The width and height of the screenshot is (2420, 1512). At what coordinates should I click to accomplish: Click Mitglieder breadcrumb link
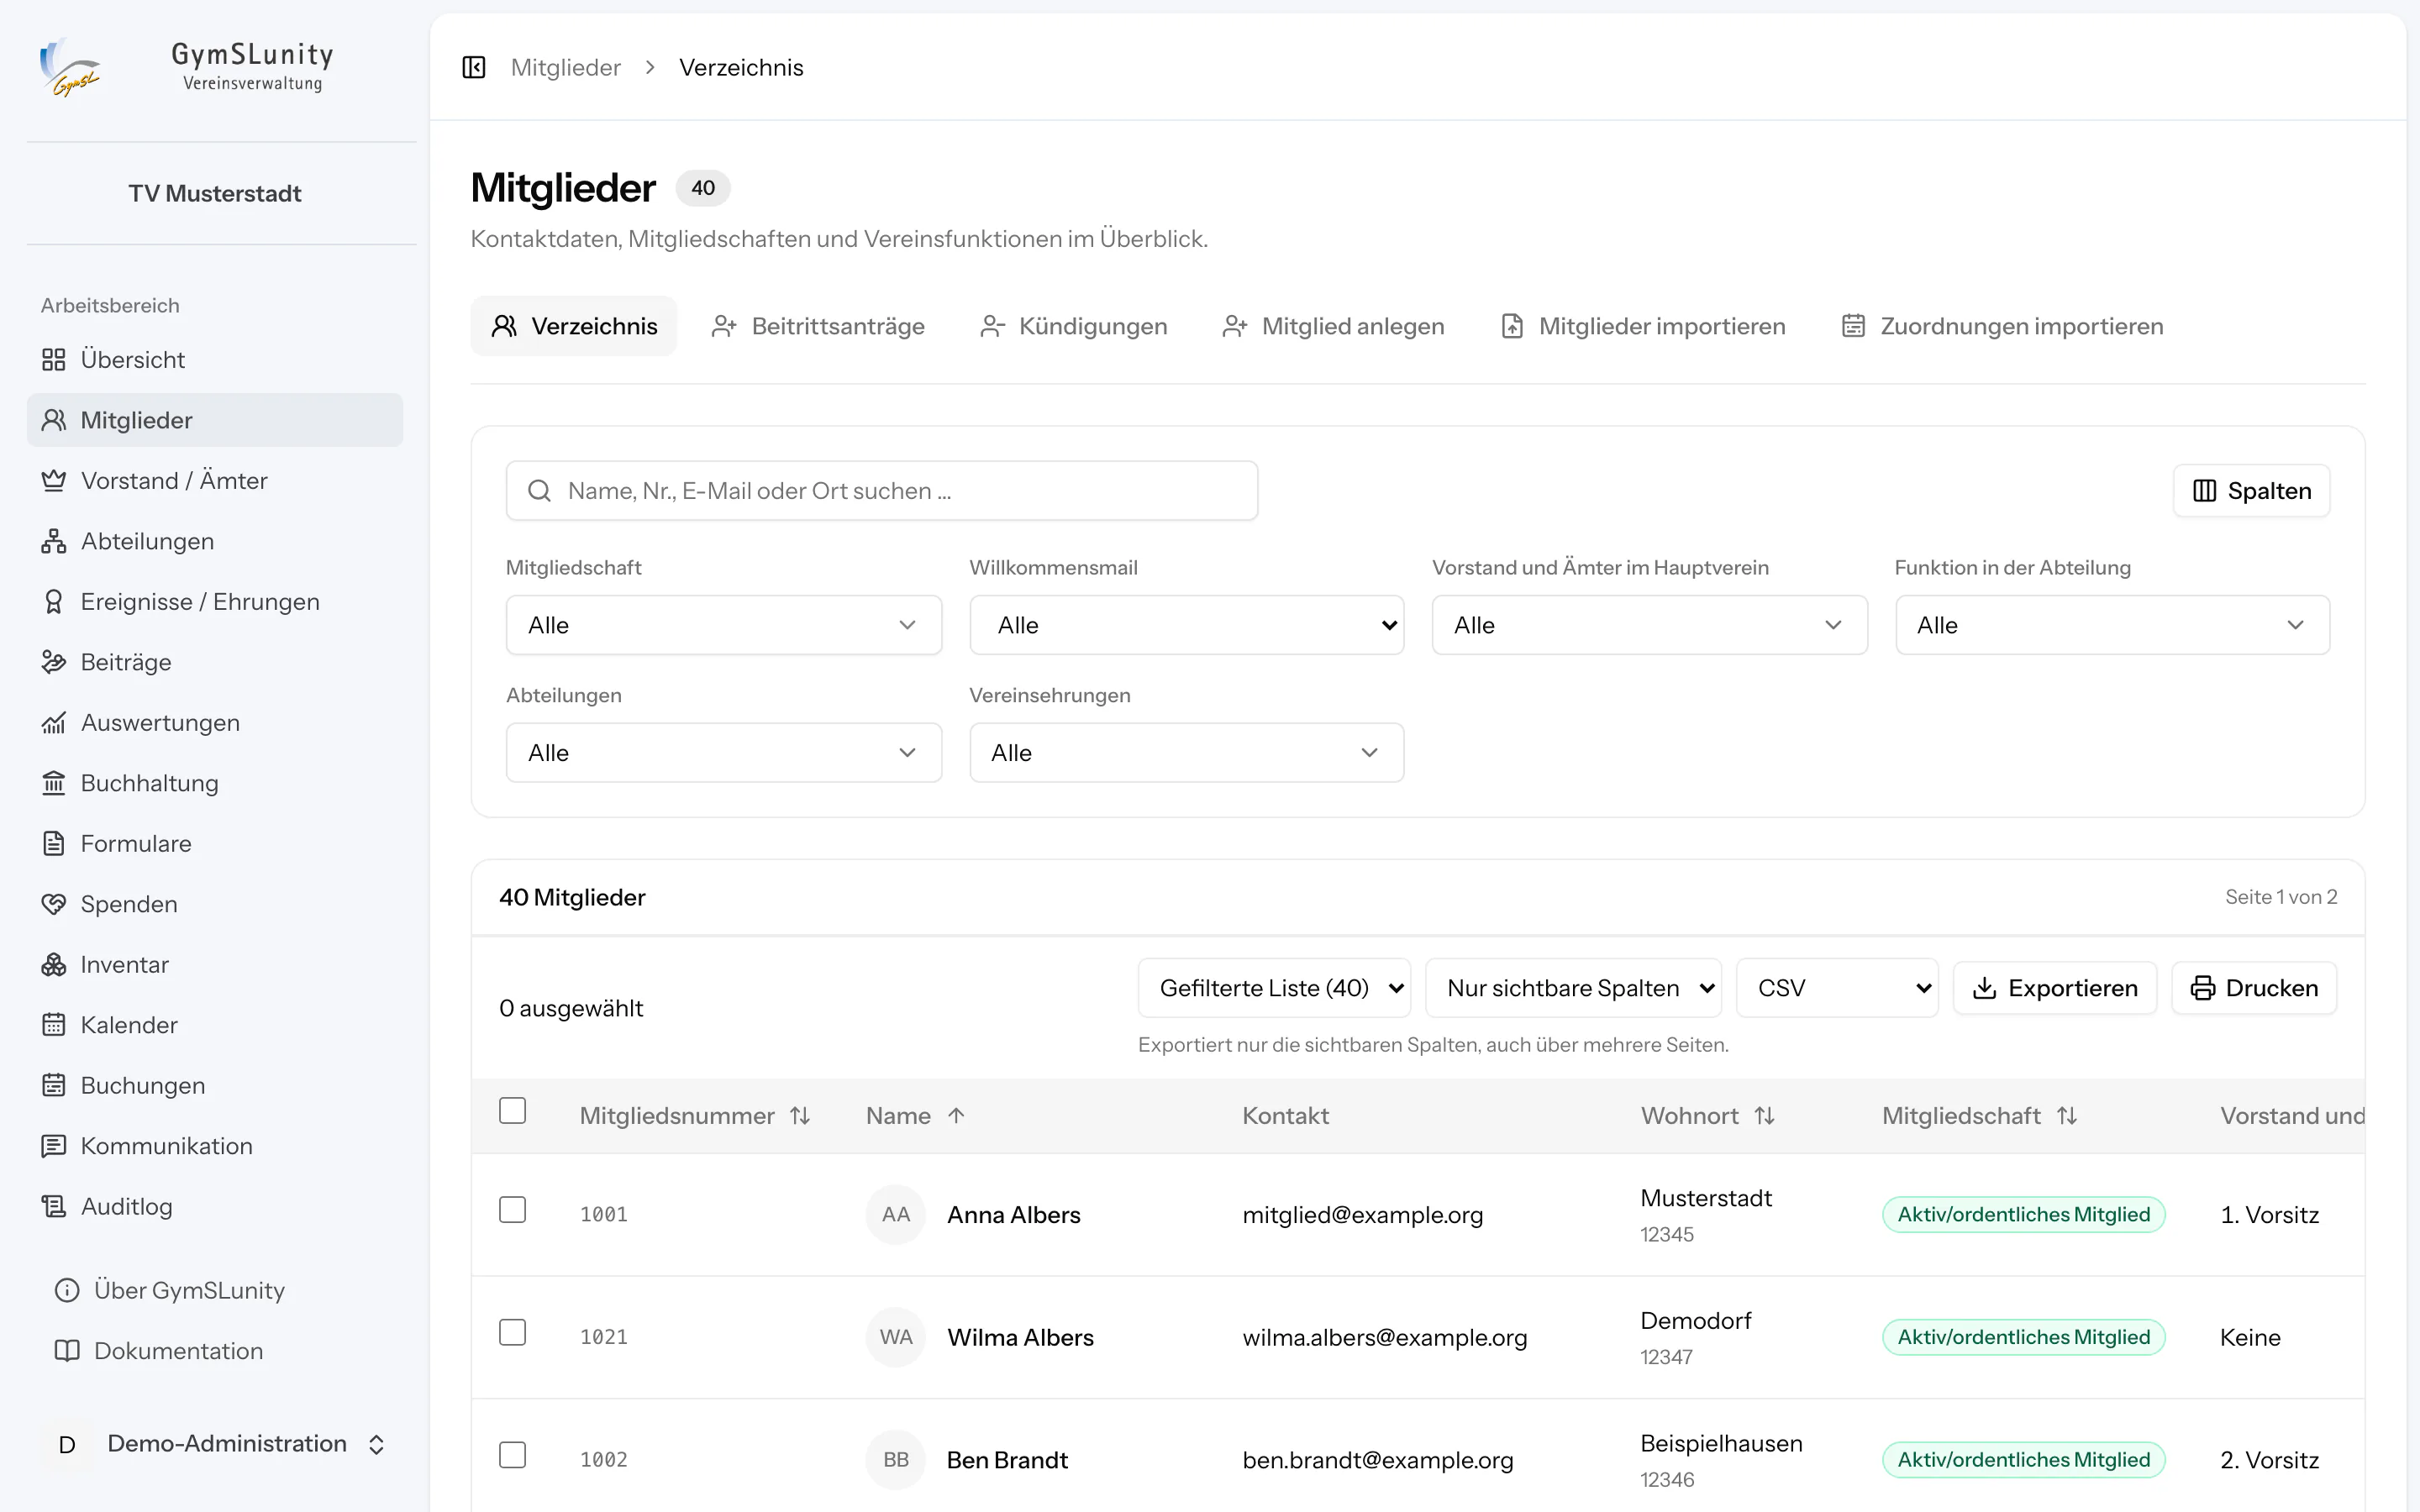click(565, 67)
